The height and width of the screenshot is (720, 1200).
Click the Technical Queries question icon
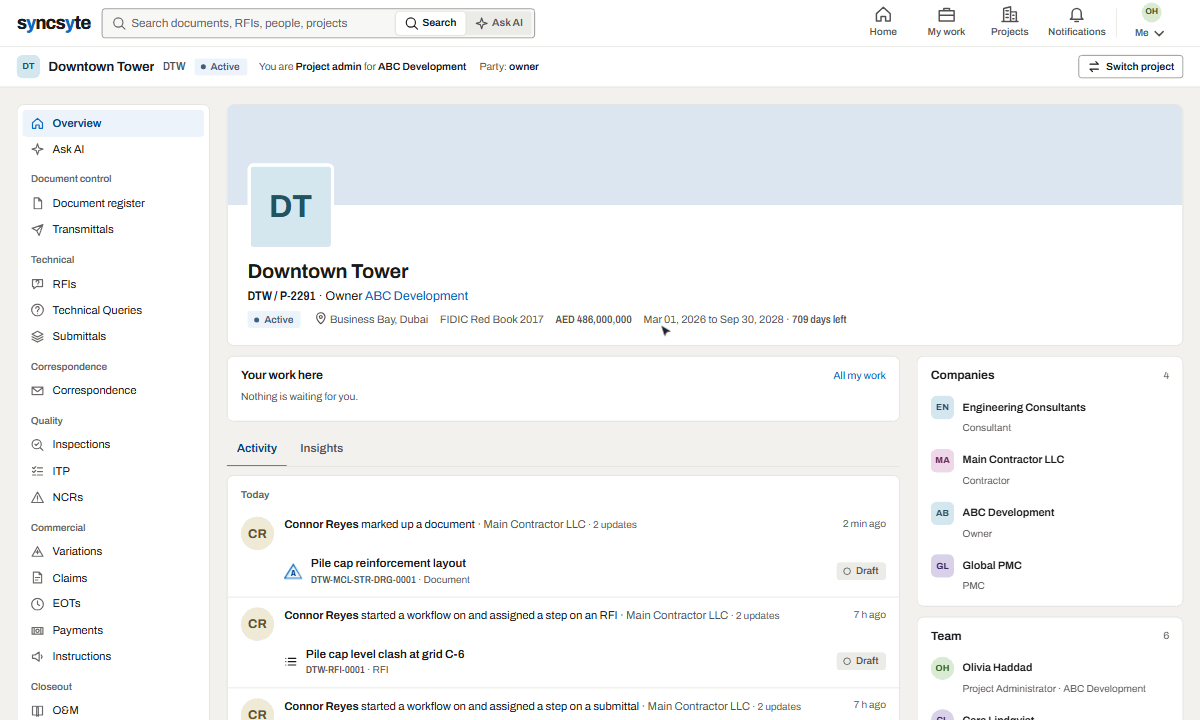point(38,310)
